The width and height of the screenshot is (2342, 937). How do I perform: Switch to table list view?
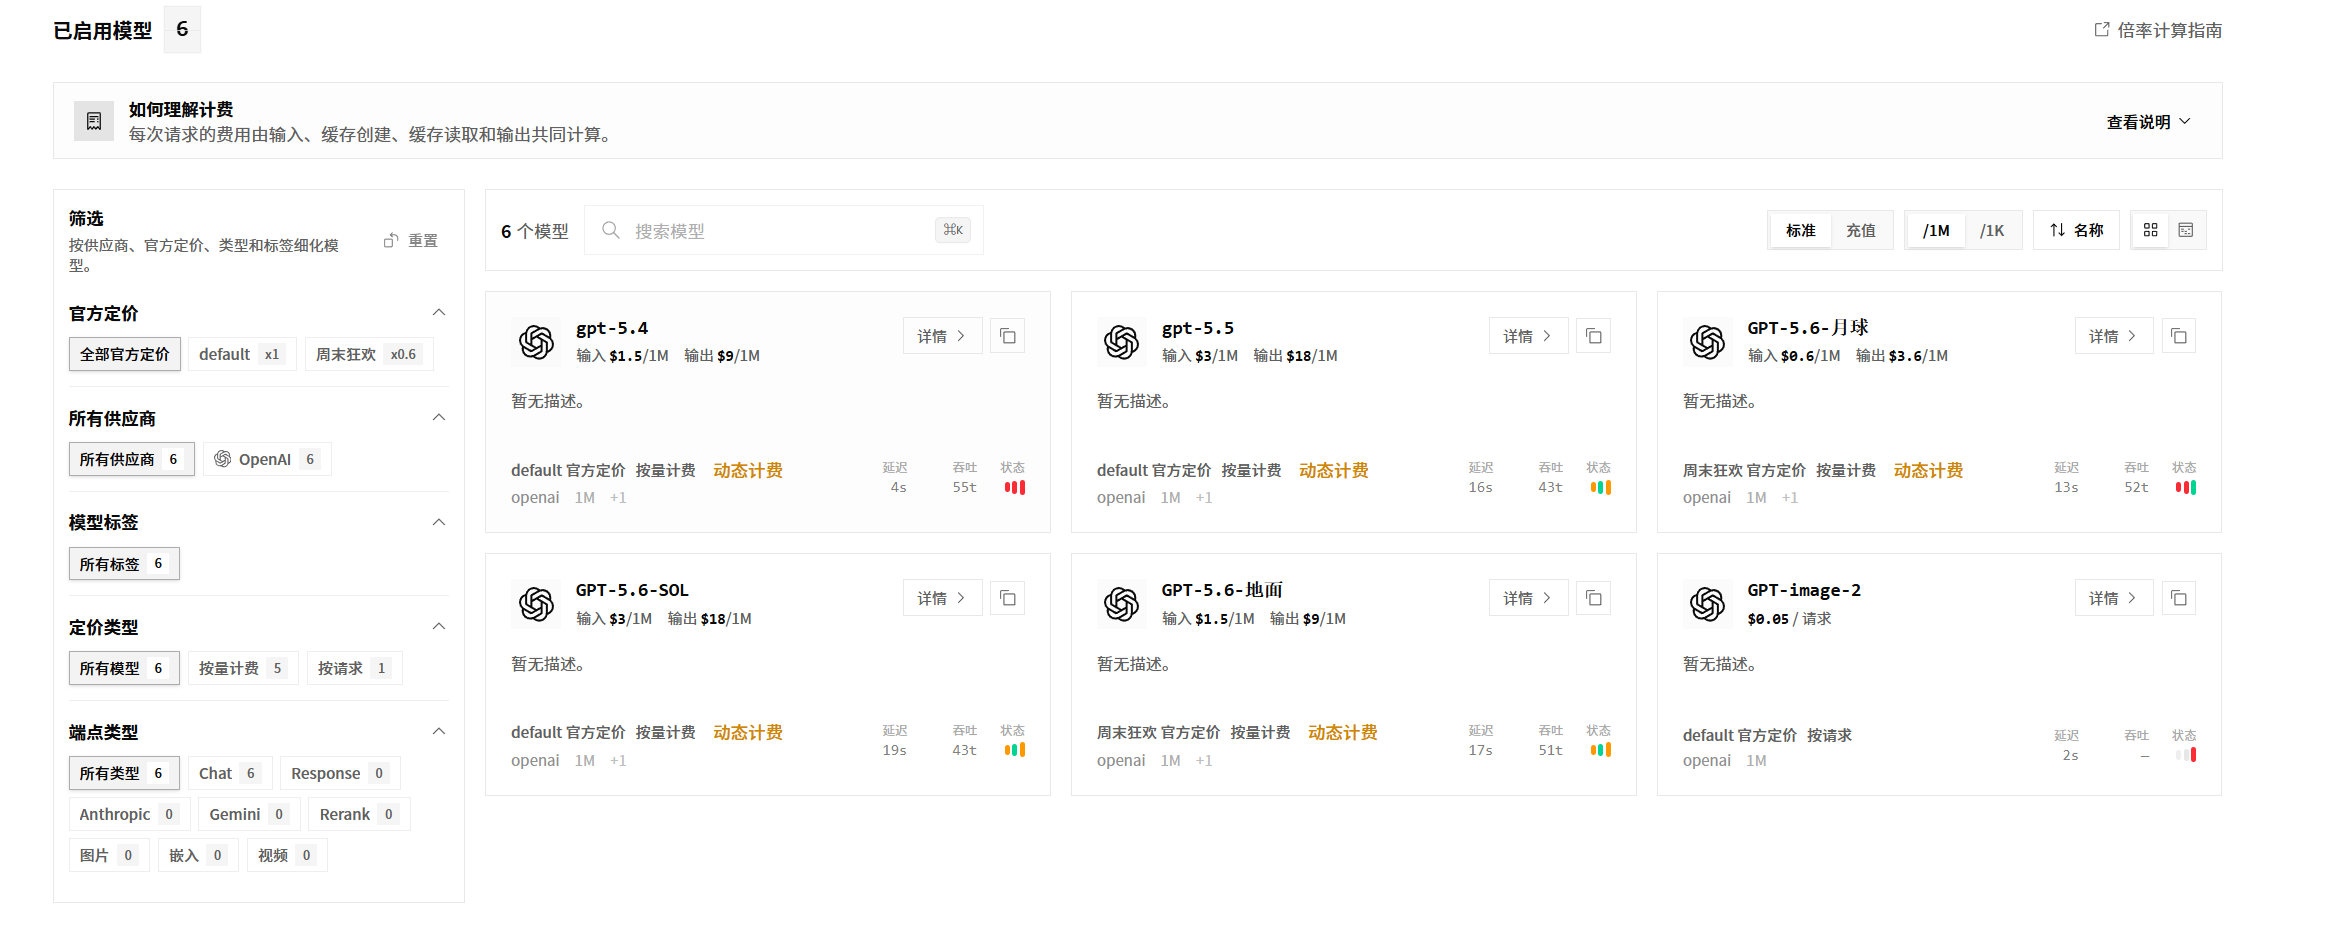pos(2186,230)
